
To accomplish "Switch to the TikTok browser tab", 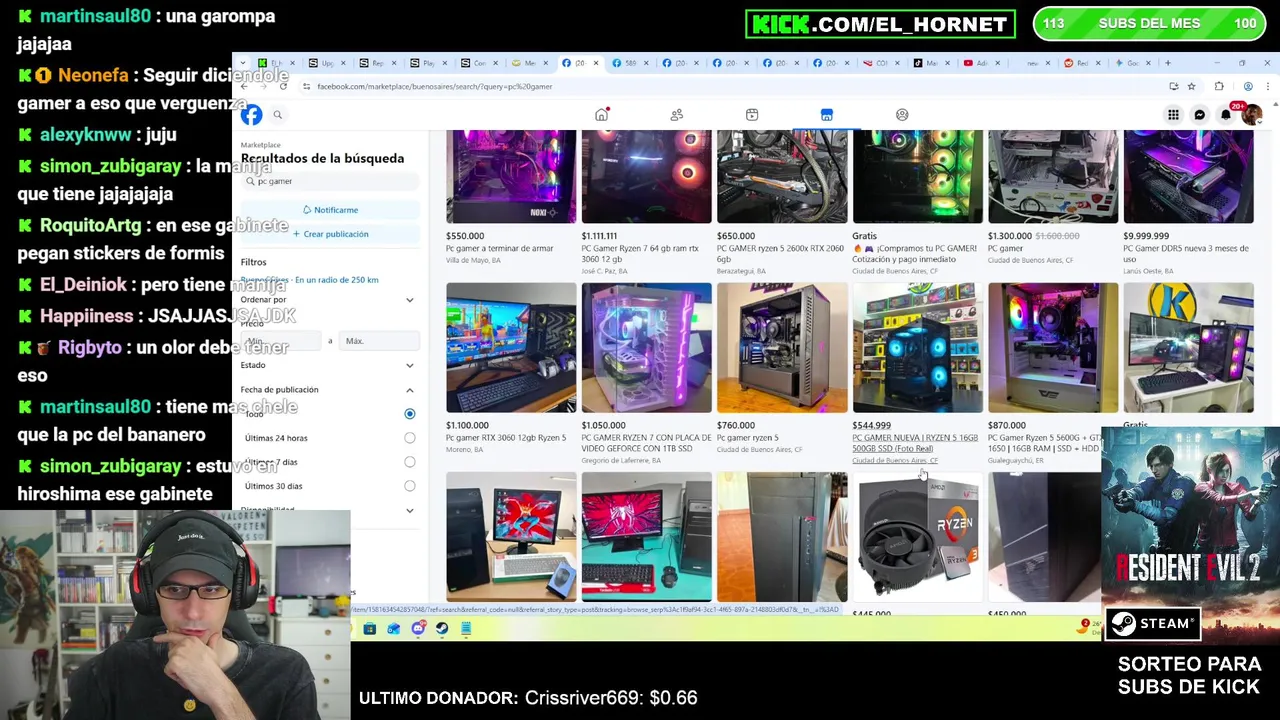I will [930, 63].
